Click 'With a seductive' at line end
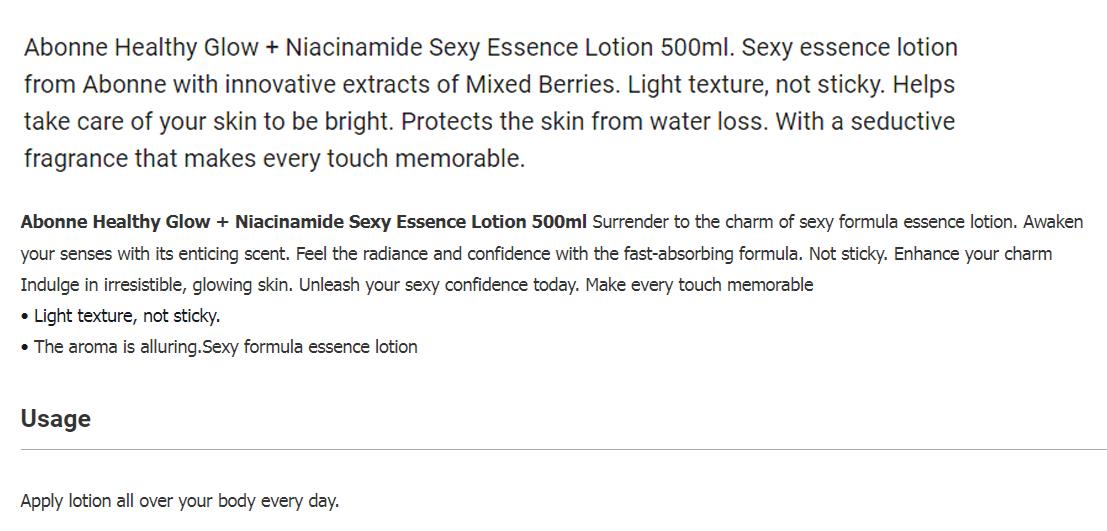This screenshot has height=531, width=1107. pos(865,121)
